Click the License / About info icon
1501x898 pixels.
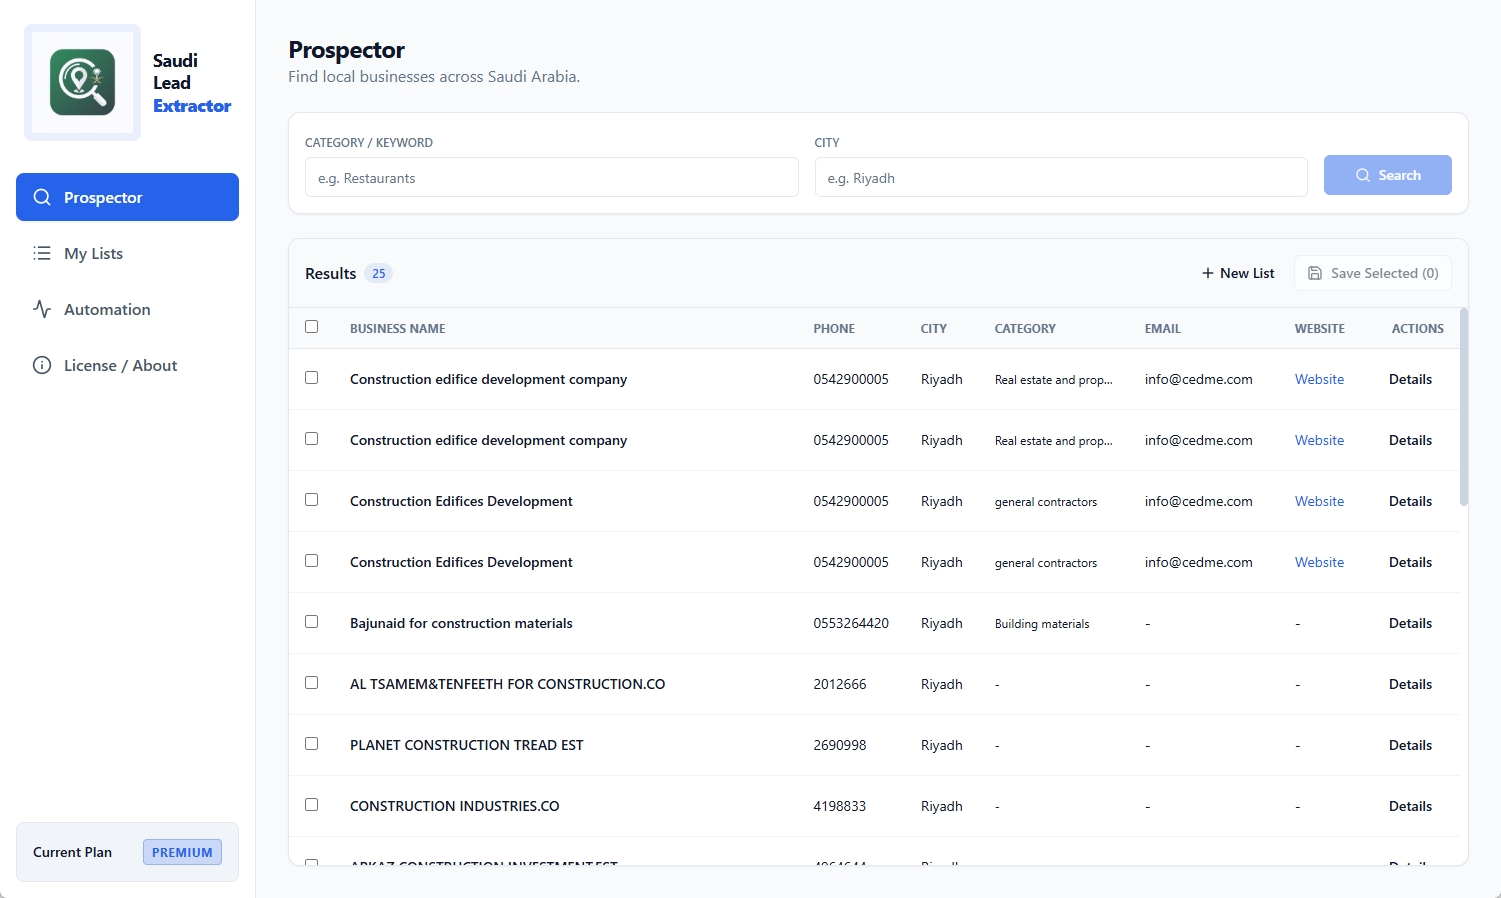42,365
